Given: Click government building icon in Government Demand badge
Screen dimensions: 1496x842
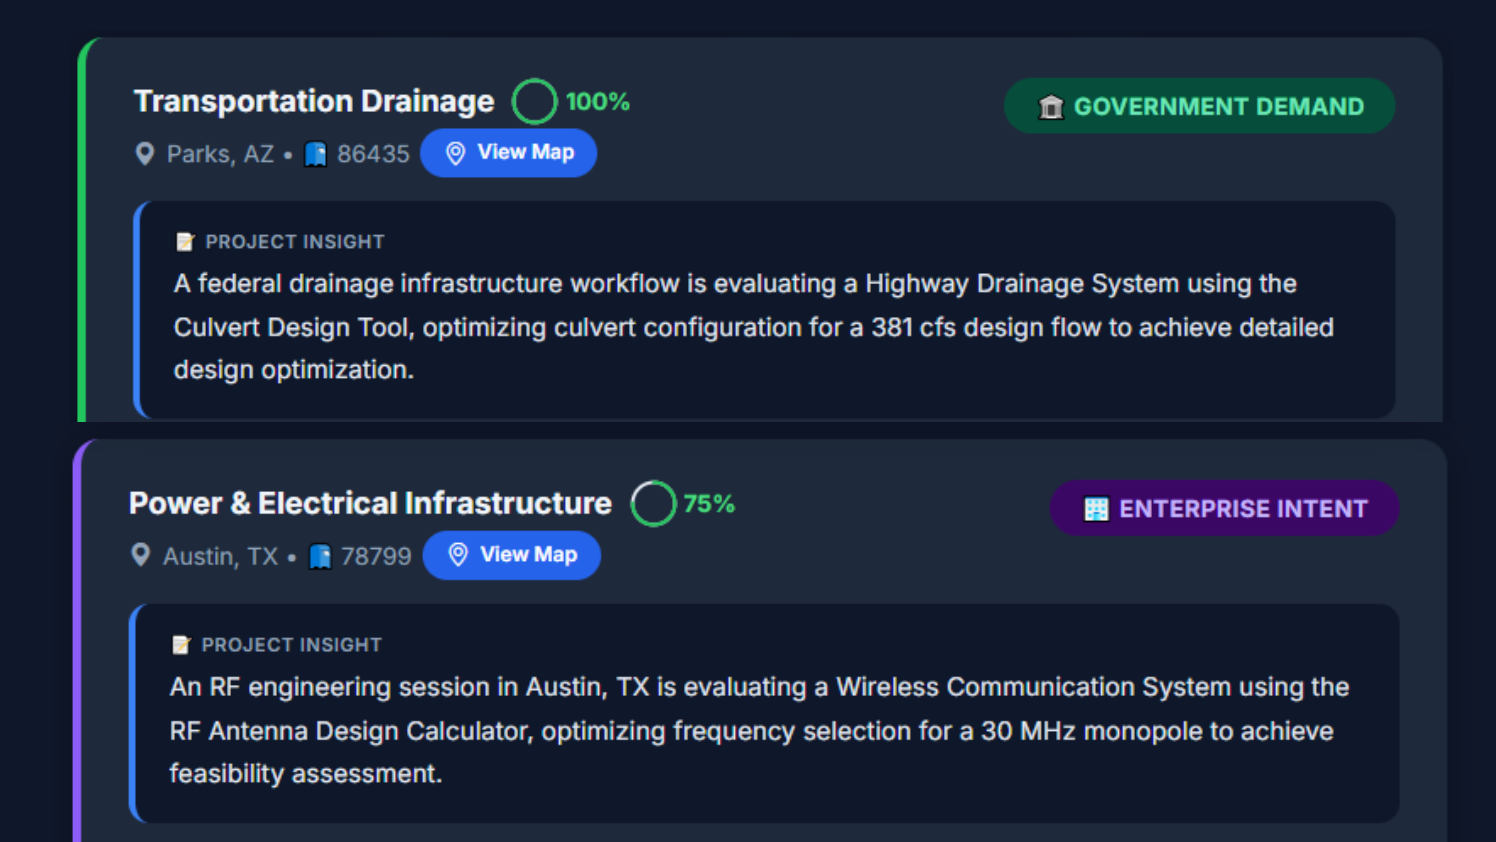Looking at the screenshot, I should pos(1051,107).
